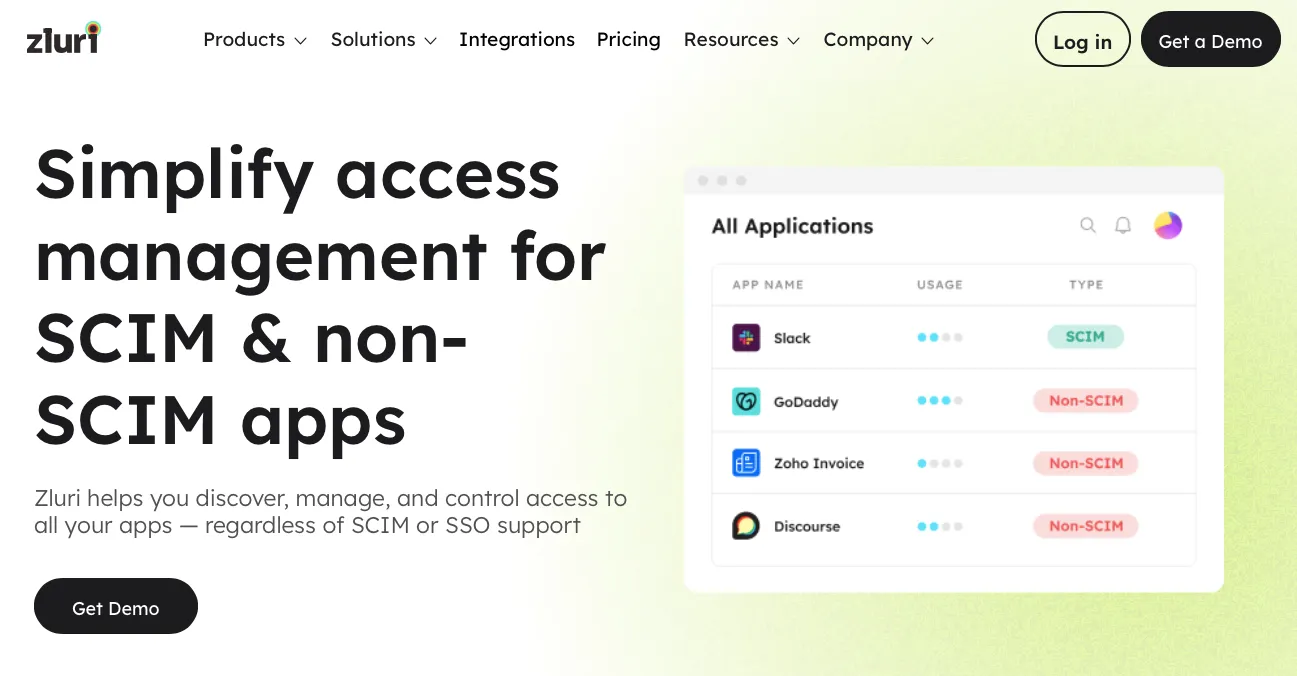Select the Zoho Invoice name text

click(x=819, y=463)
